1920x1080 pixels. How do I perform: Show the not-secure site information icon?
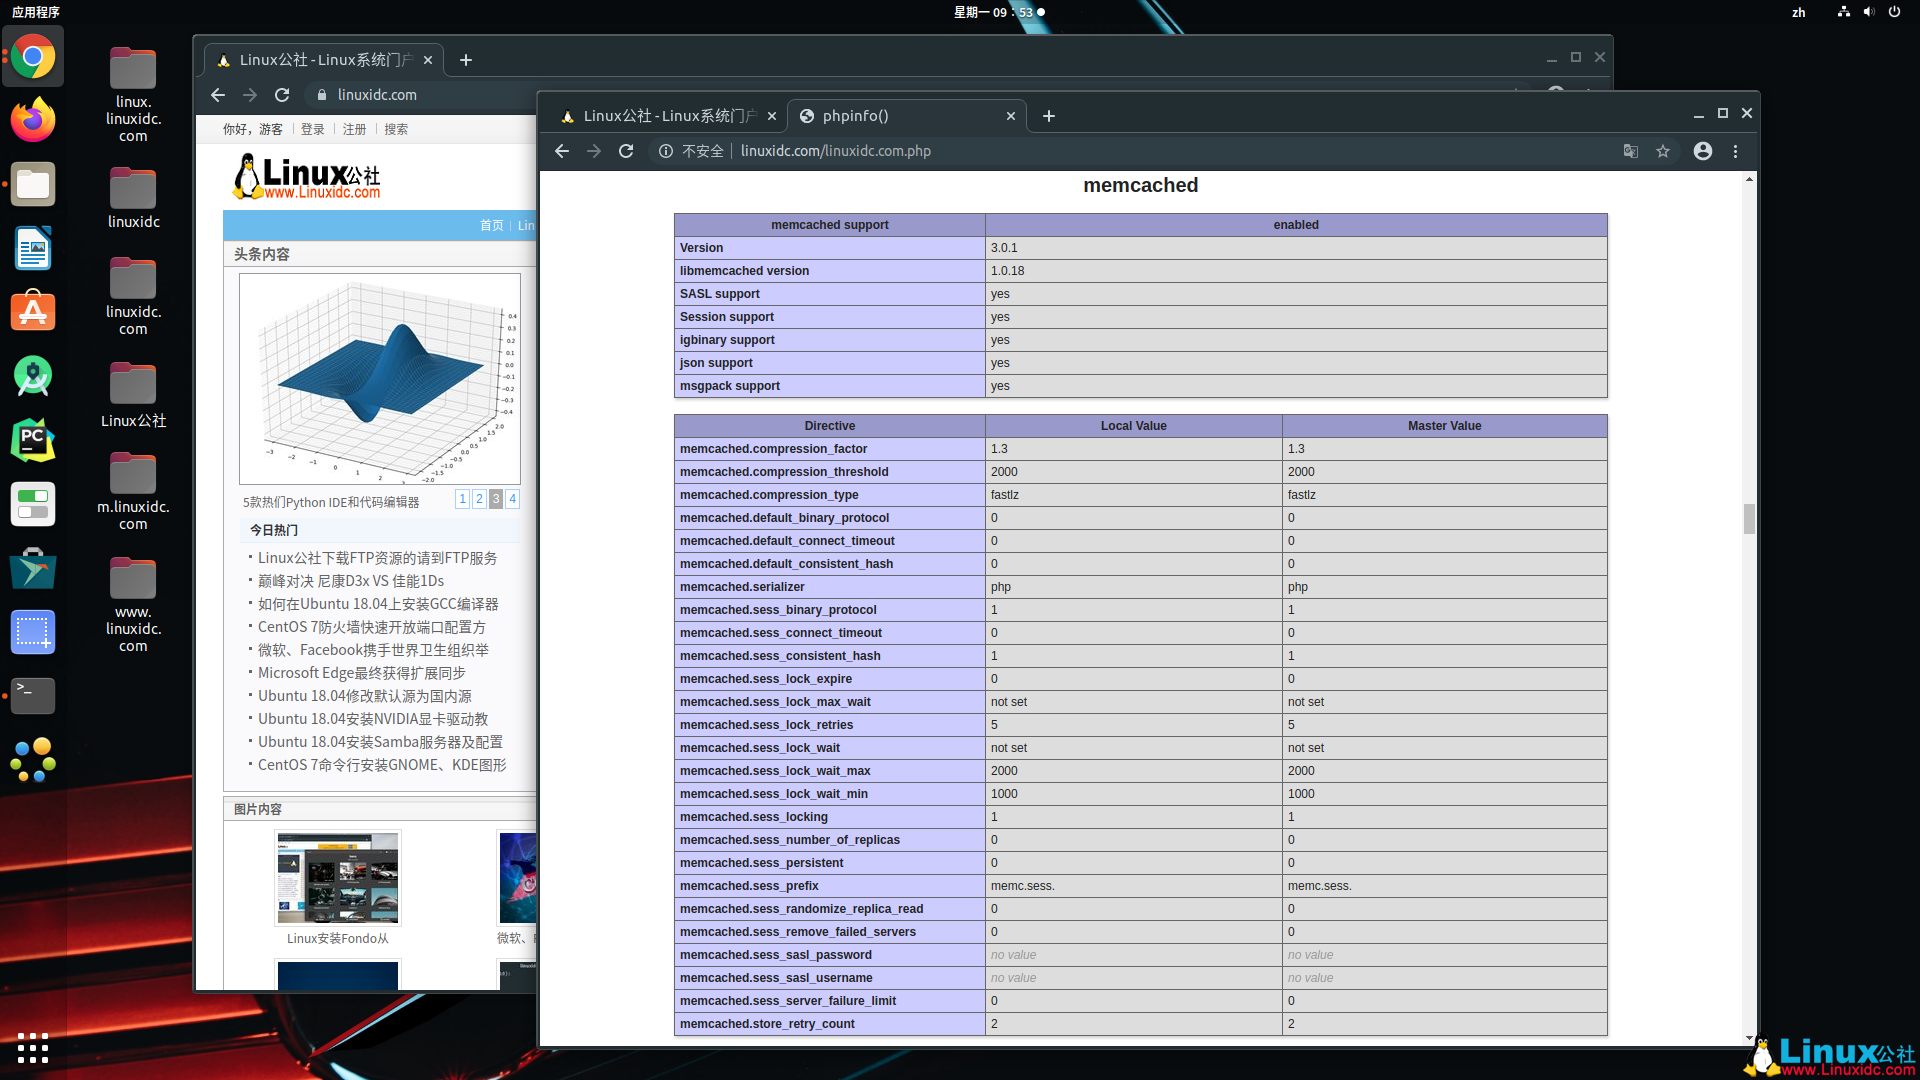pyautogui.click(x=666, y=151)
